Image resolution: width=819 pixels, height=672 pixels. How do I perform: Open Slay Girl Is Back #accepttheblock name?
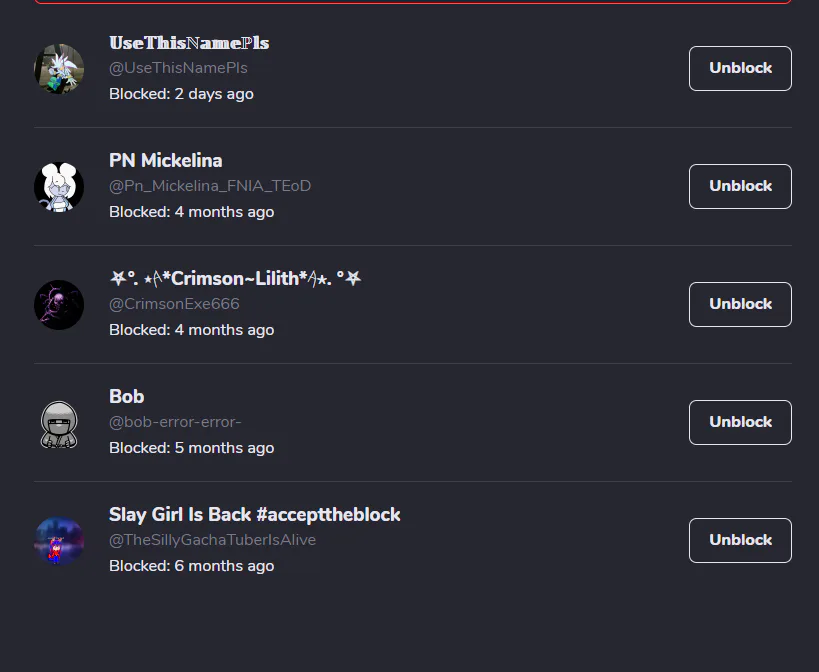(x=255, y=515)
